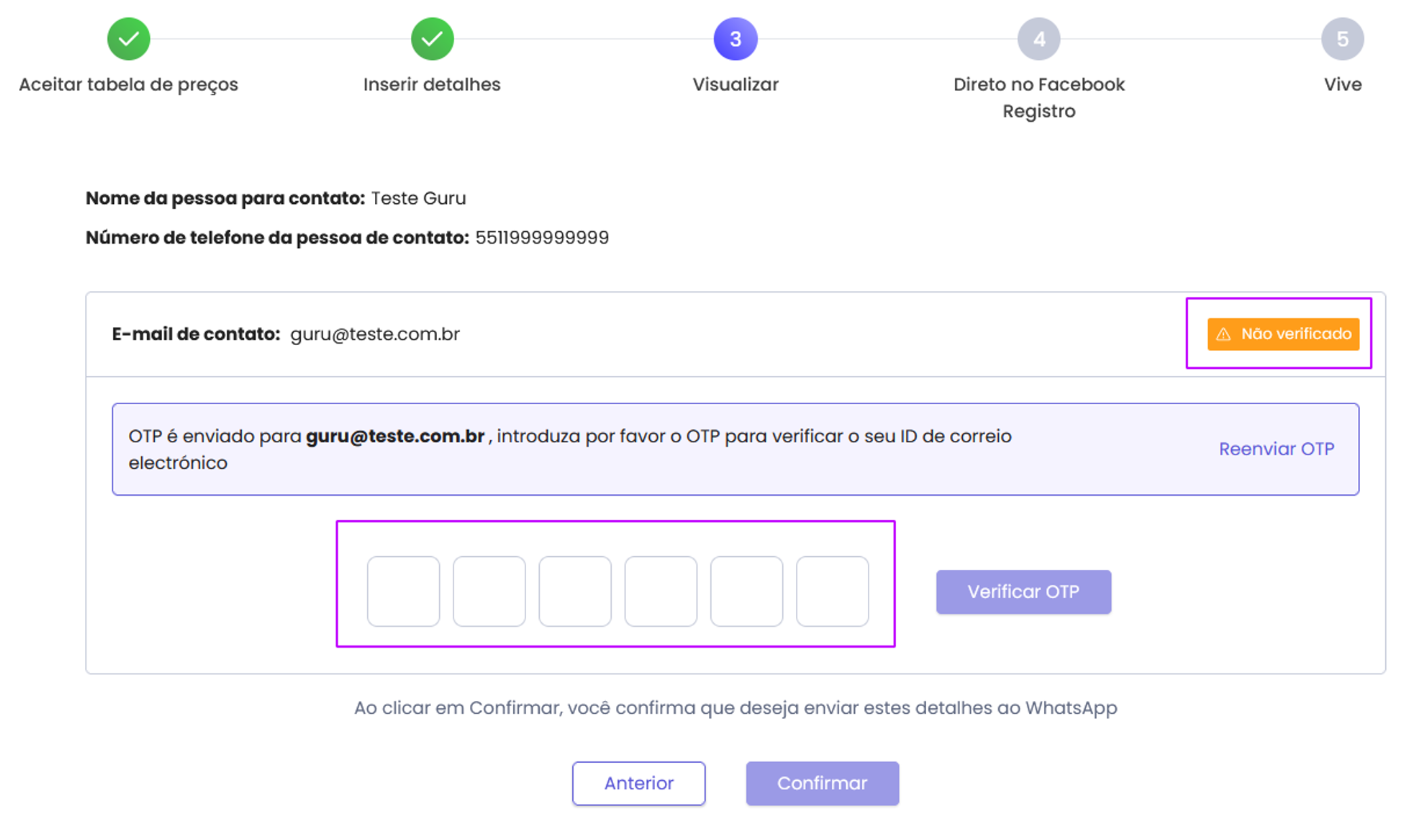The image size is (1409, 815).
Task: Click the first OTP digit box
Action: coord(403,591)
